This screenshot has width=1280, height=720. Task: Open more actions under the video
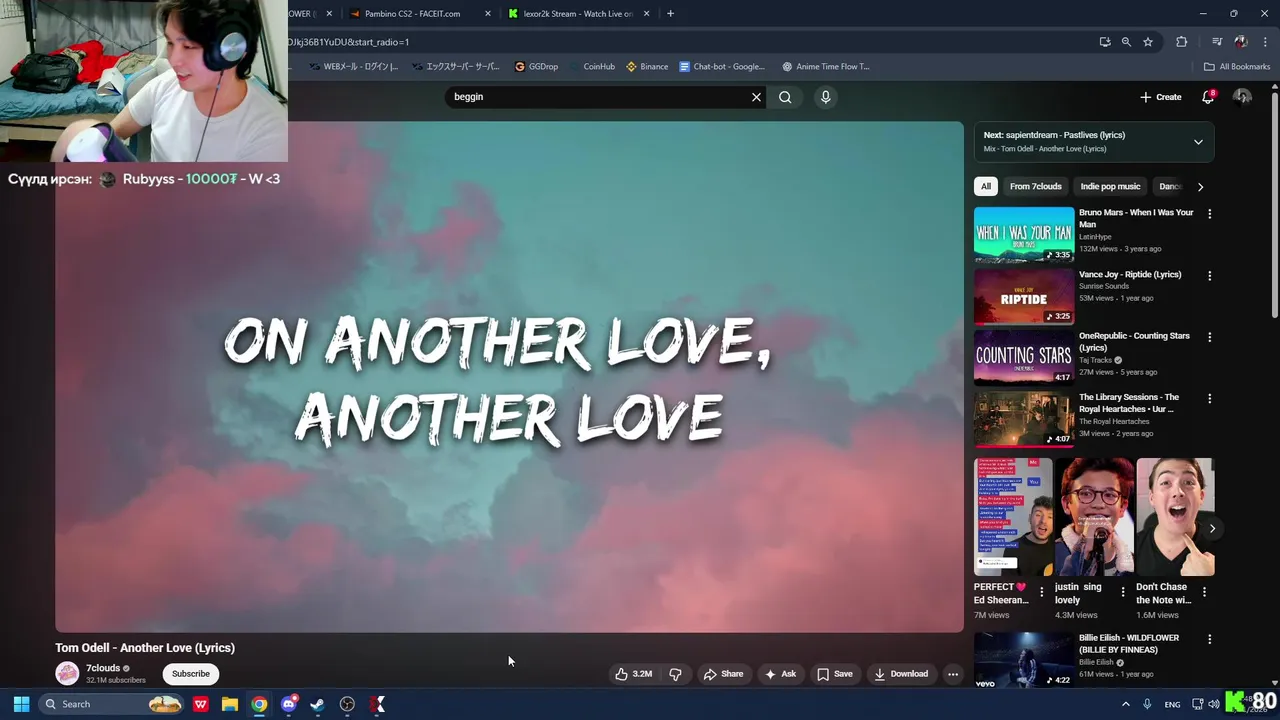(x=953, y=674)
